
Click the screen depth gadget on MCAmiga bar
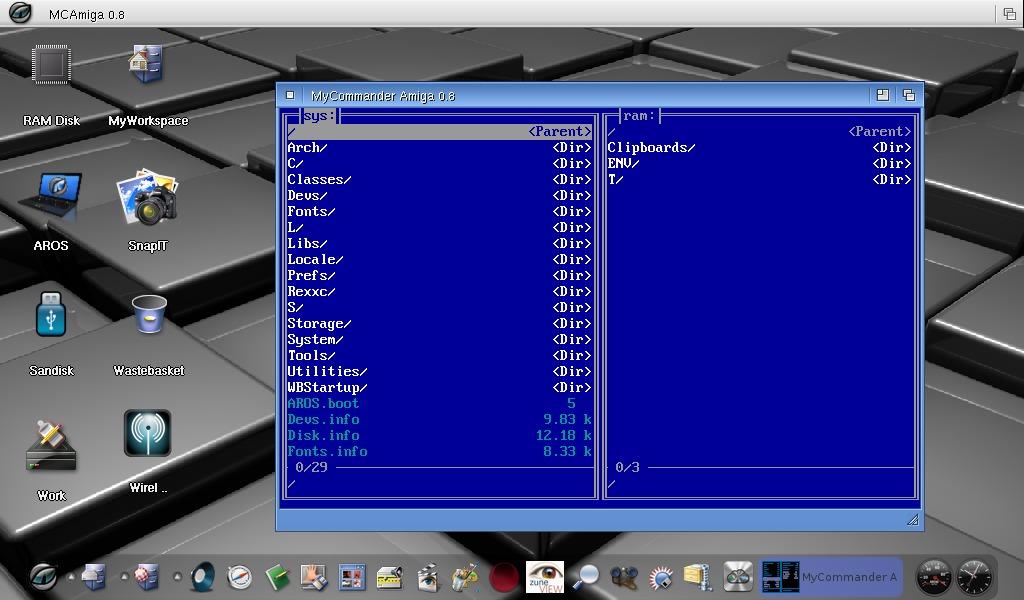(x=1010, y=14)
